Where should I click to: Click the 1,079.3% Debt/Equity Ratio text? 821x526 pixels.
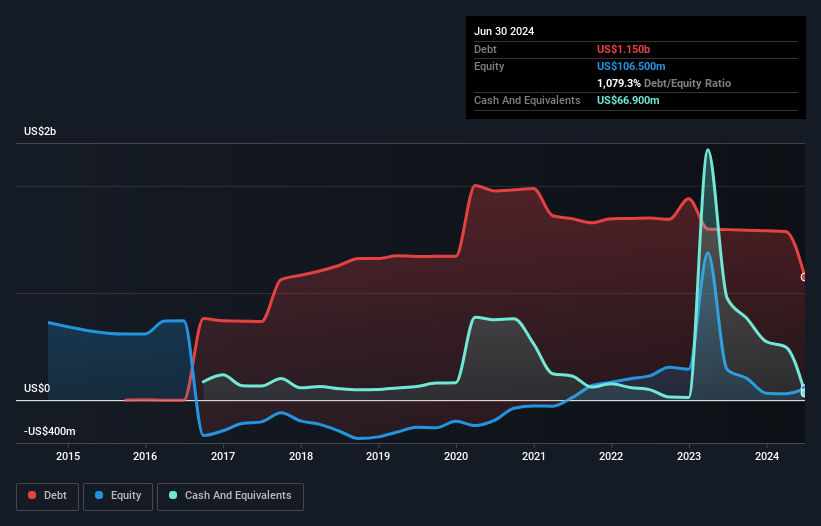(664, 83)
